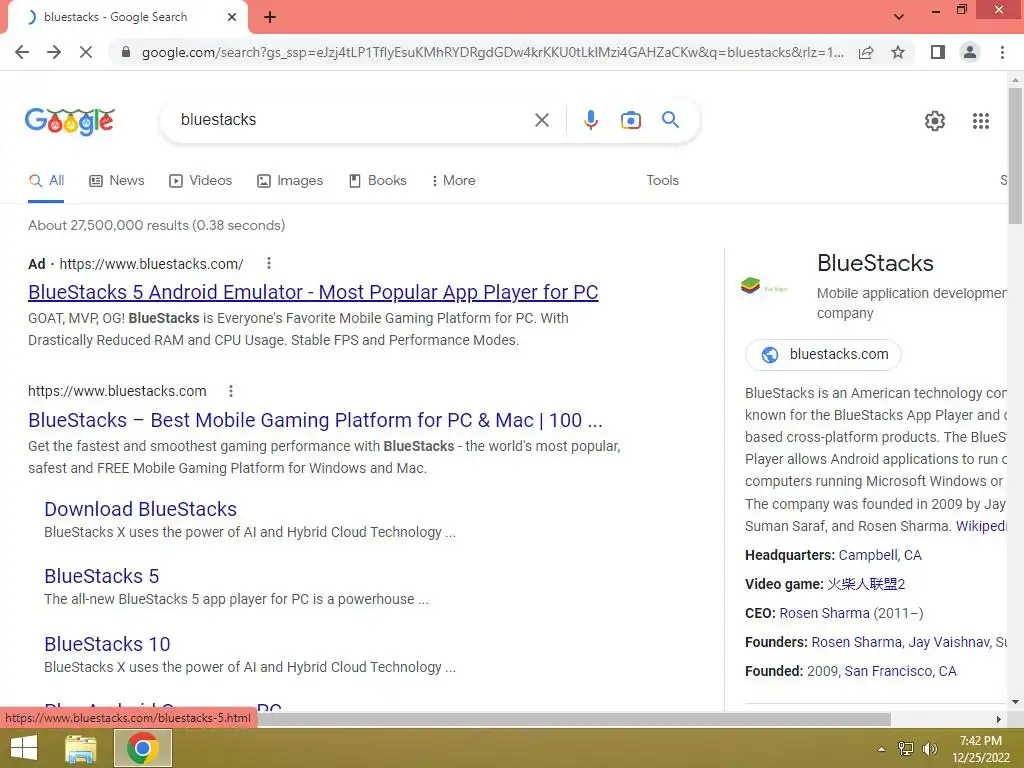
Task: Switch to the Books tab
Action: (x=377, y=181)
